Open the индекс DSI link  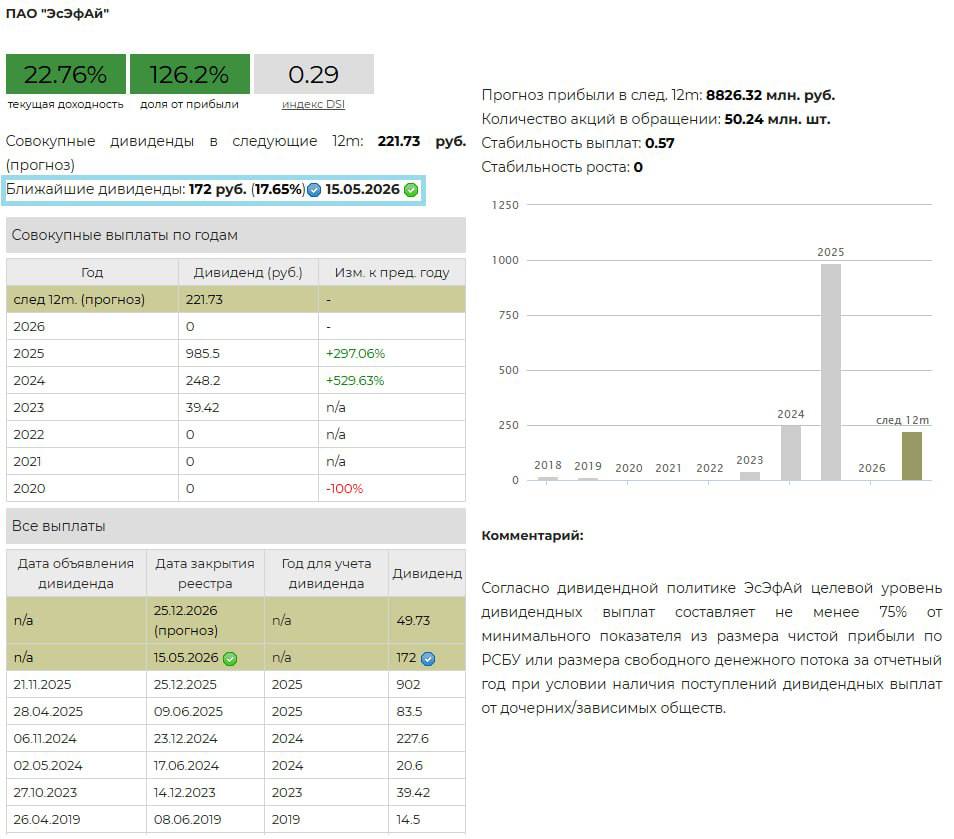313,104
